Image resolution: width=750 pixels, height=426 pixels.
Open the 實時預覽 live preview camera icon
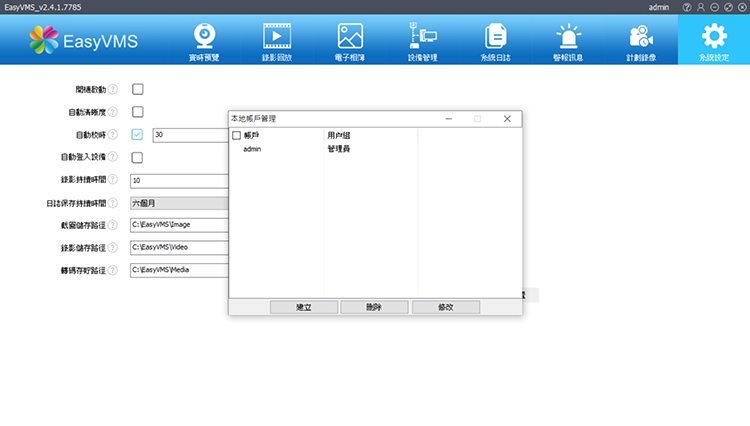(204, 38)
